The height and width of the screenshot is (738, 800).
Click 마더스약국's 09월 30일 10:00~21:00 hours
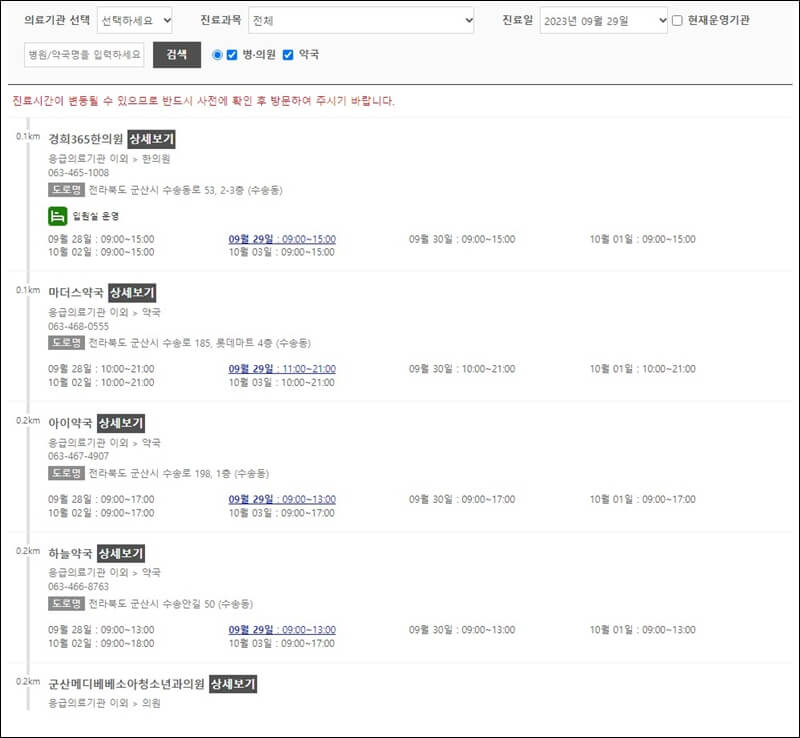pos(462,368)
